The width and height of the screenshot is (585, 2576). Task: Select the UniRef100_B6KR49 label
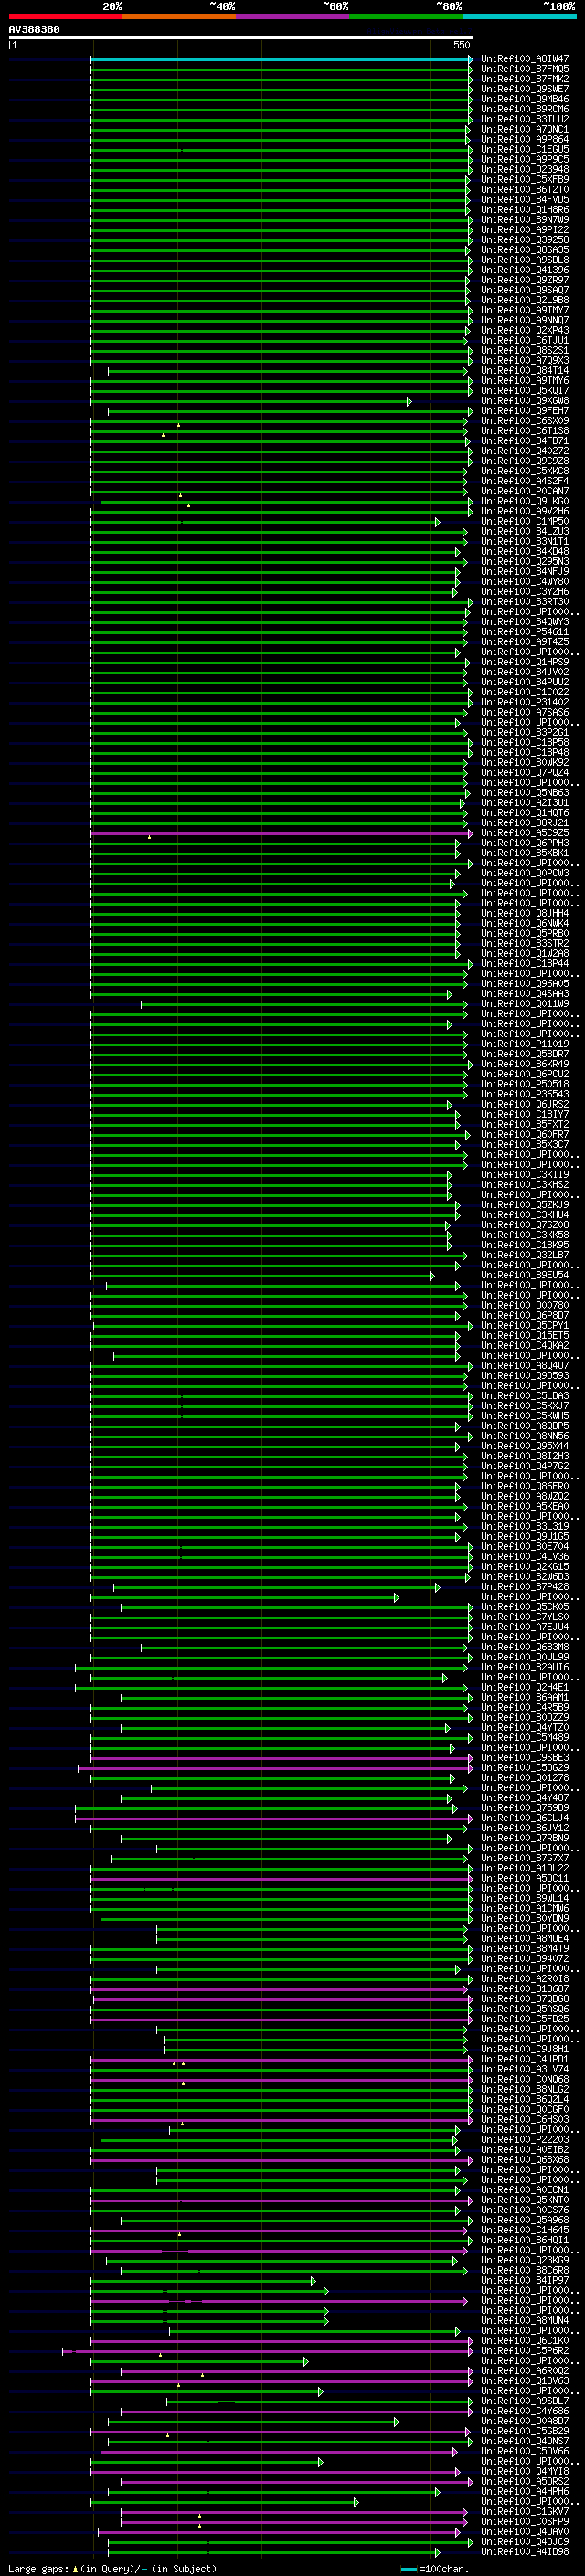[525, 1064]
